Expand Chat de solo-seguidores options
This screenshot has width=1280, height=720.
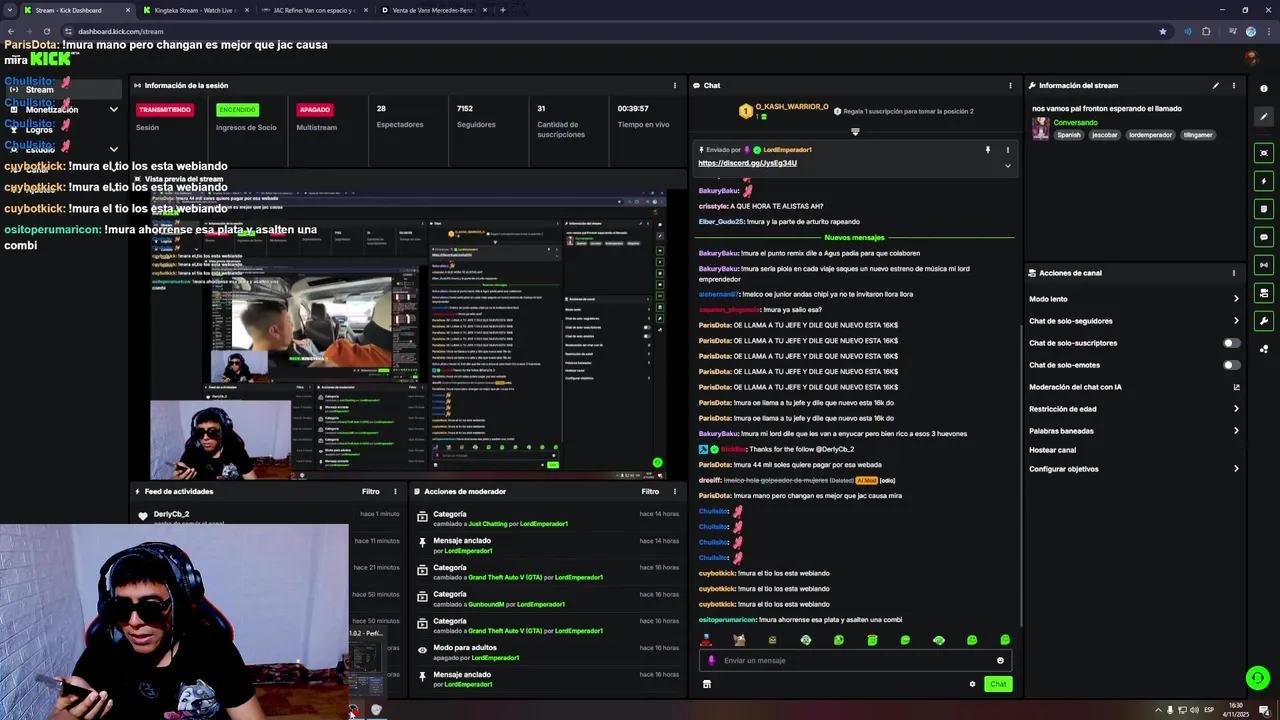(1236, 321)
